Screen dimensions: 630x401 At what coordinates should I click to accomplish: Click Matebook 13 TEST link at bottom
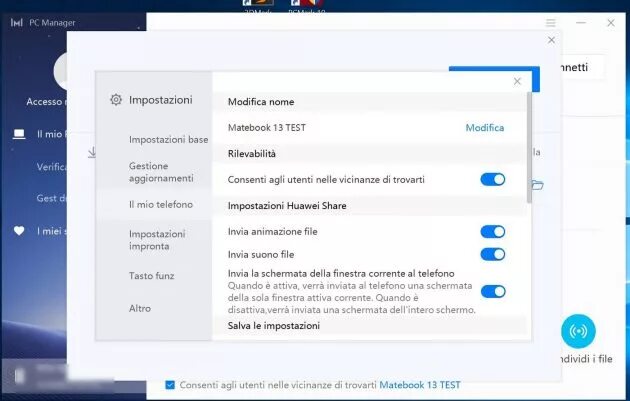point(420,385)
